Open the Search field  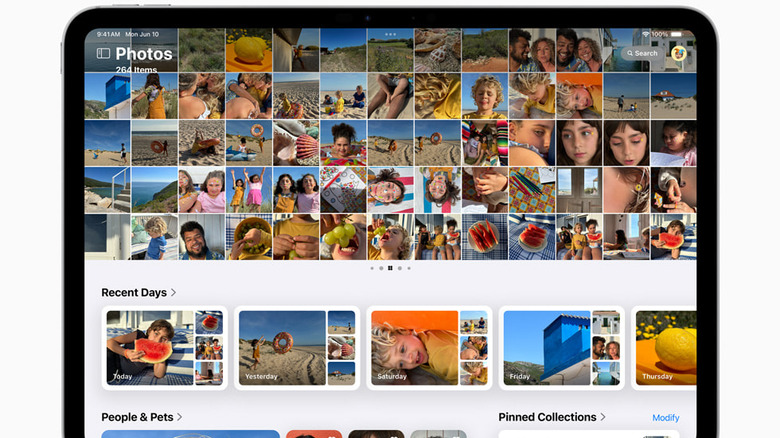[642, 53]
